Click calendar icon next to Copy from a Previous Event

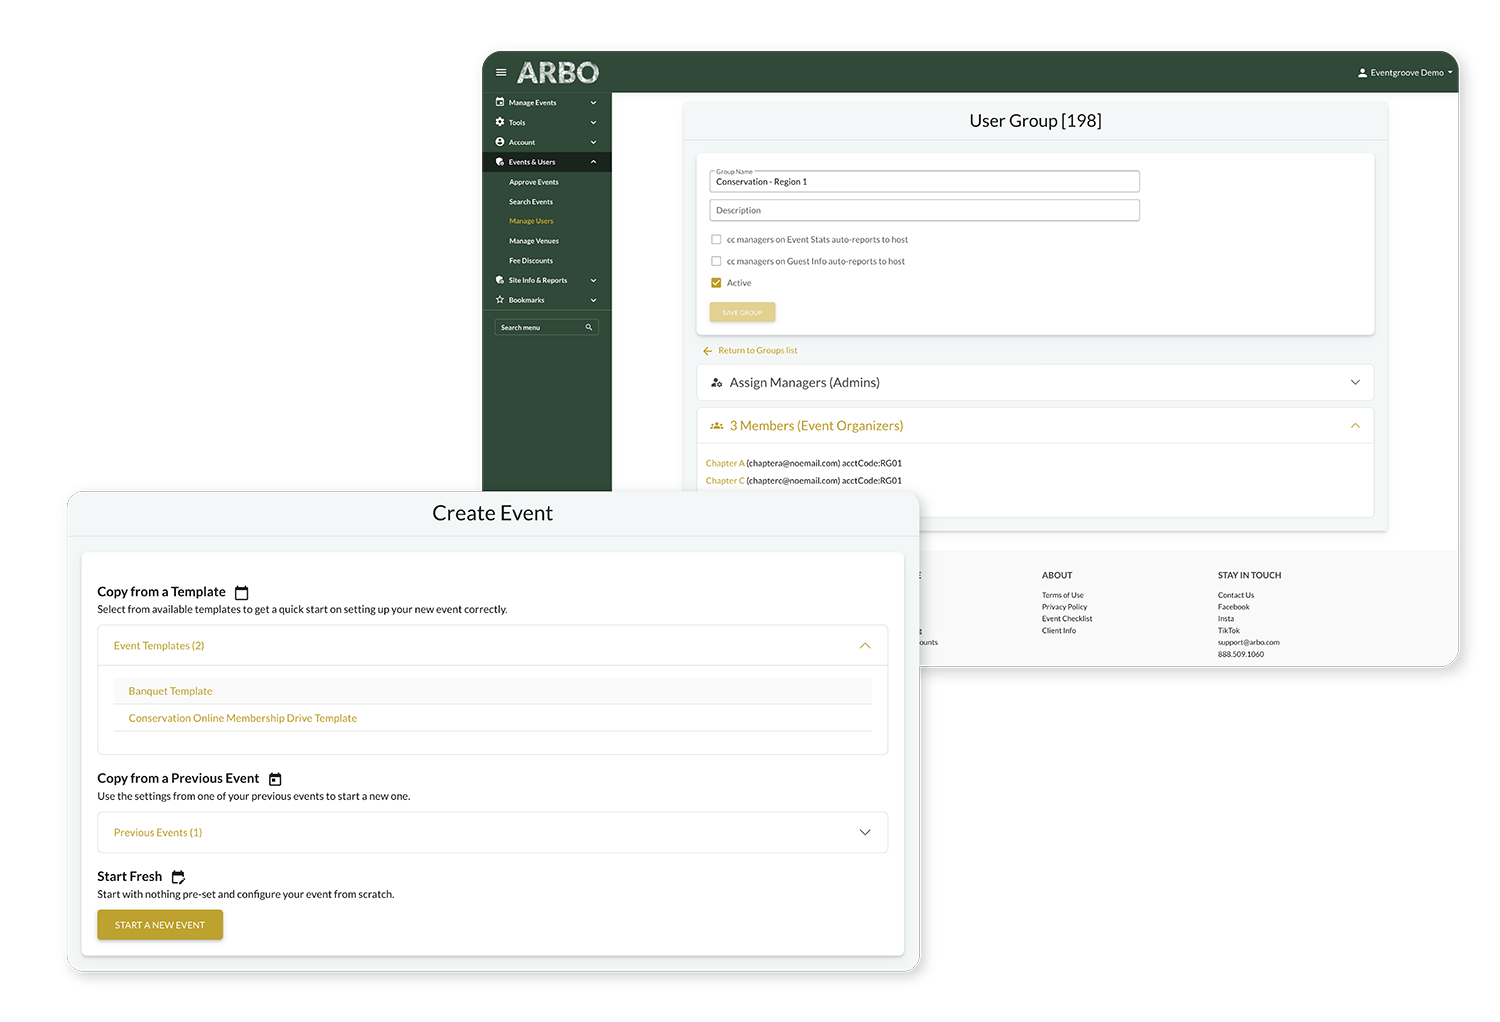click(x=275, y=779)
